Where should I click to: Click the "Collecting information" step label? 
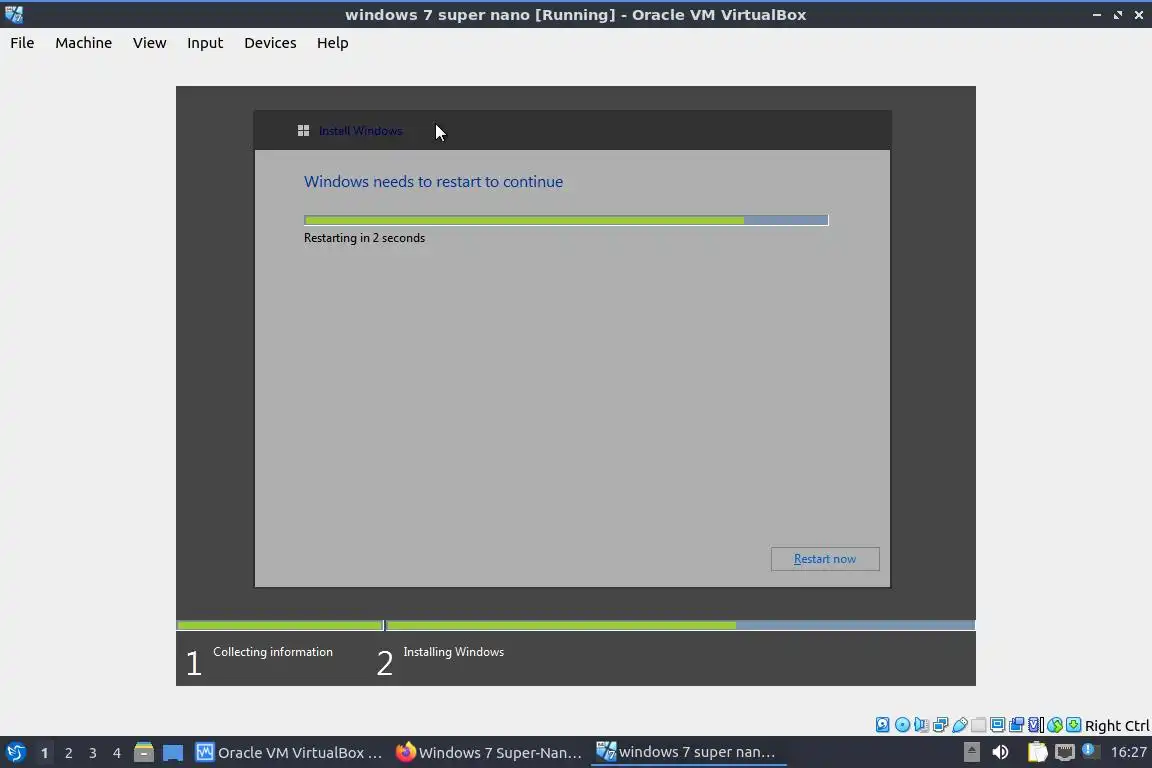pyautogui.click(x=273, y=652)
